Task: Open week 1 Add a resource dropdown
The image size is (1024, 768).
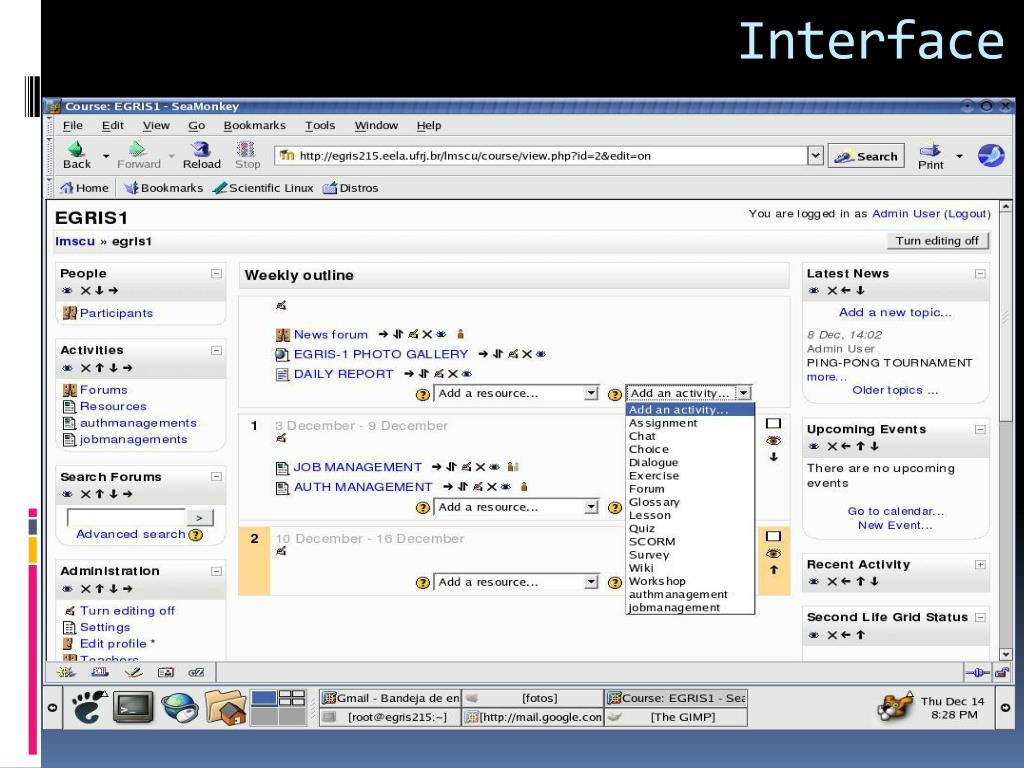Action: (x=516, y=507)
